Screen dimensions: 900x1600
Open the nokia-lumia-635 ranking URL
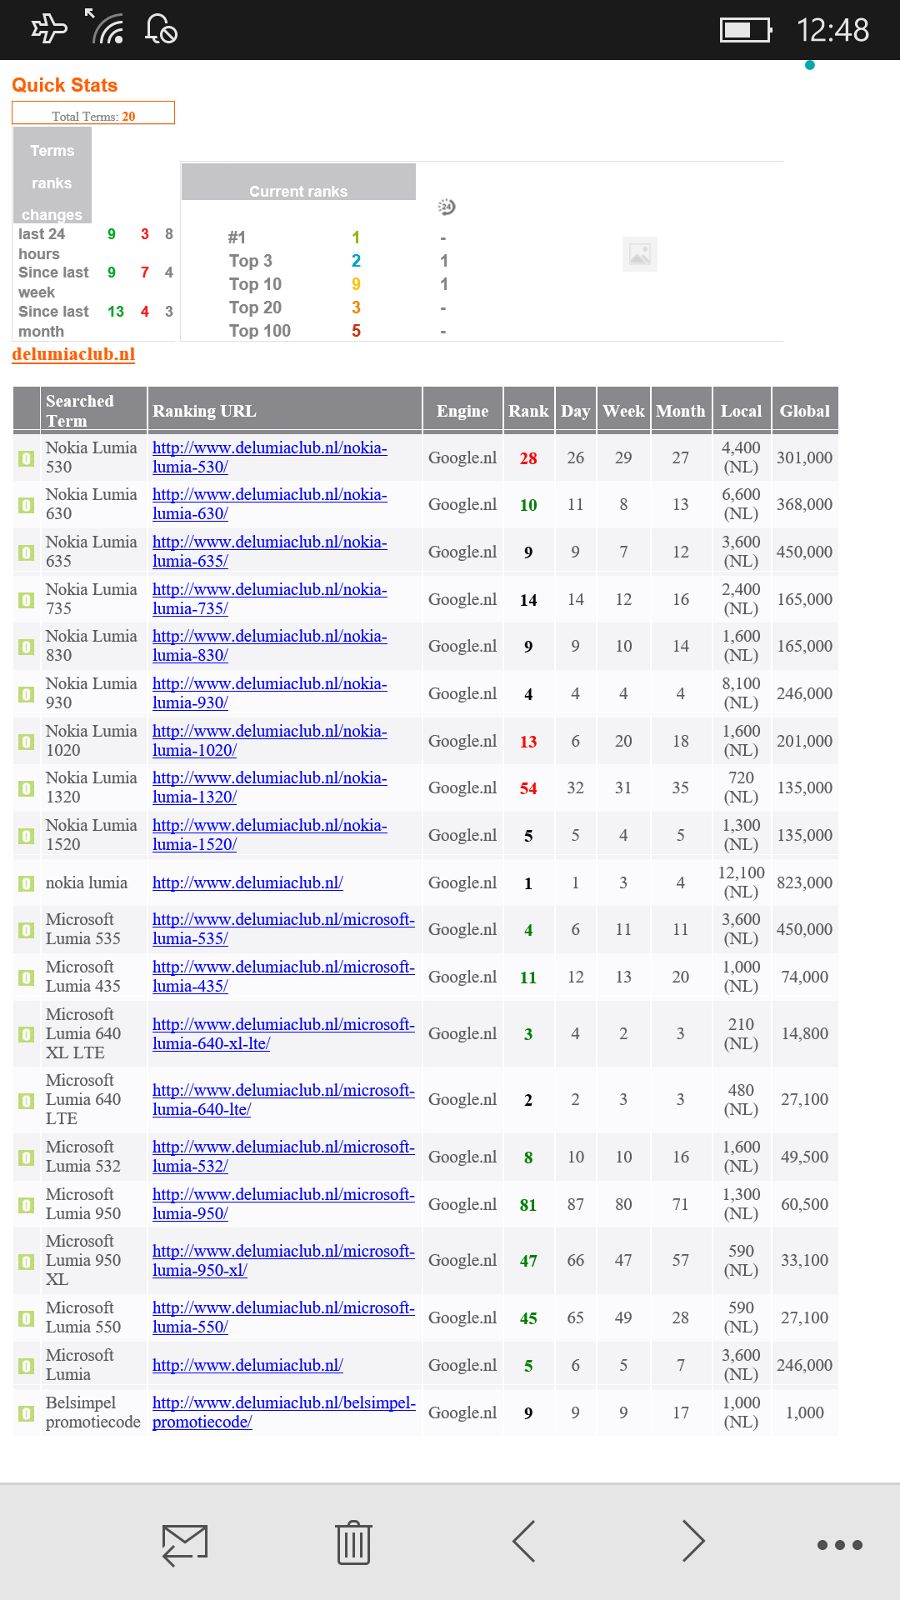[269, 551]
